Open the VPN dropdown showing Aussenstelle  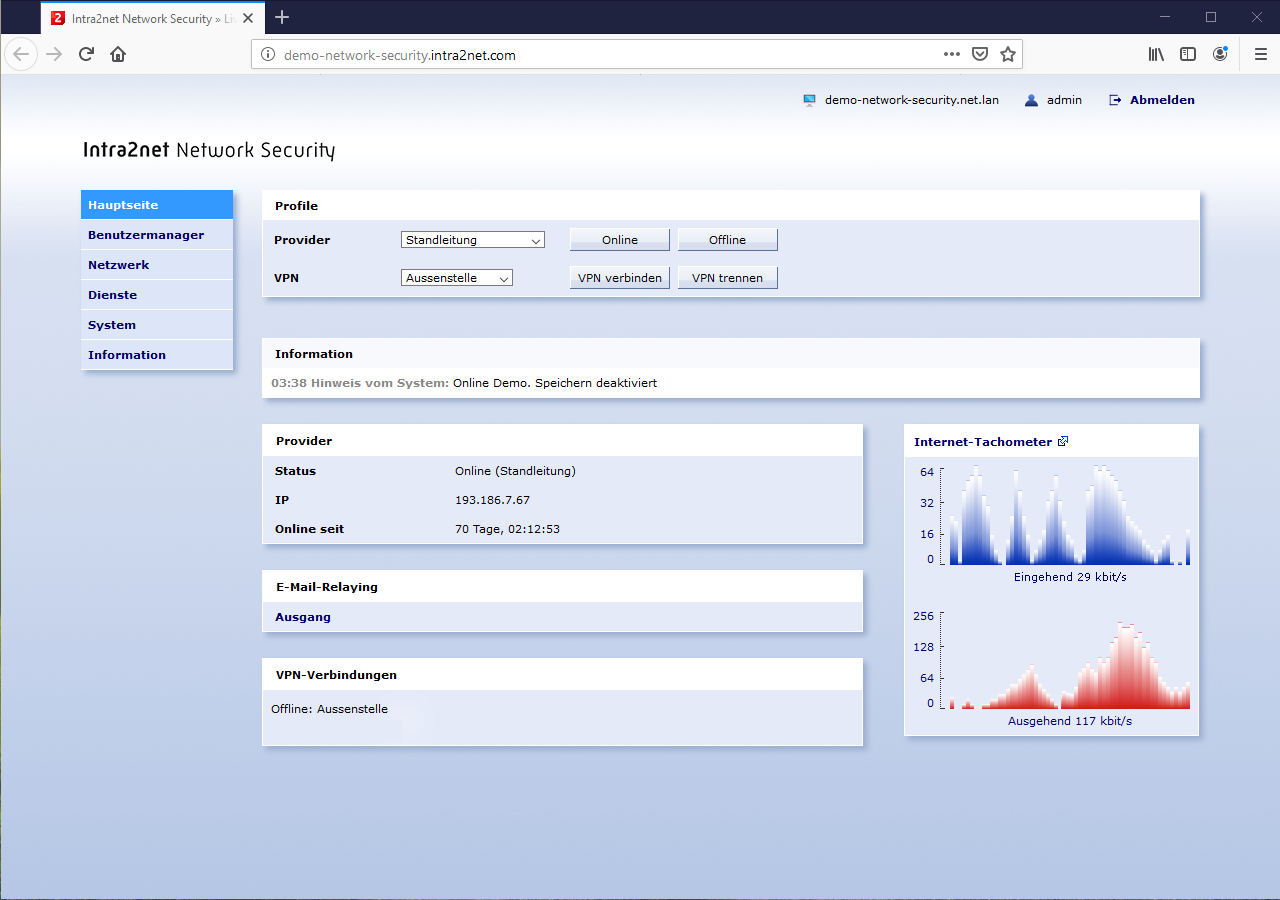[x=457, y=278]
